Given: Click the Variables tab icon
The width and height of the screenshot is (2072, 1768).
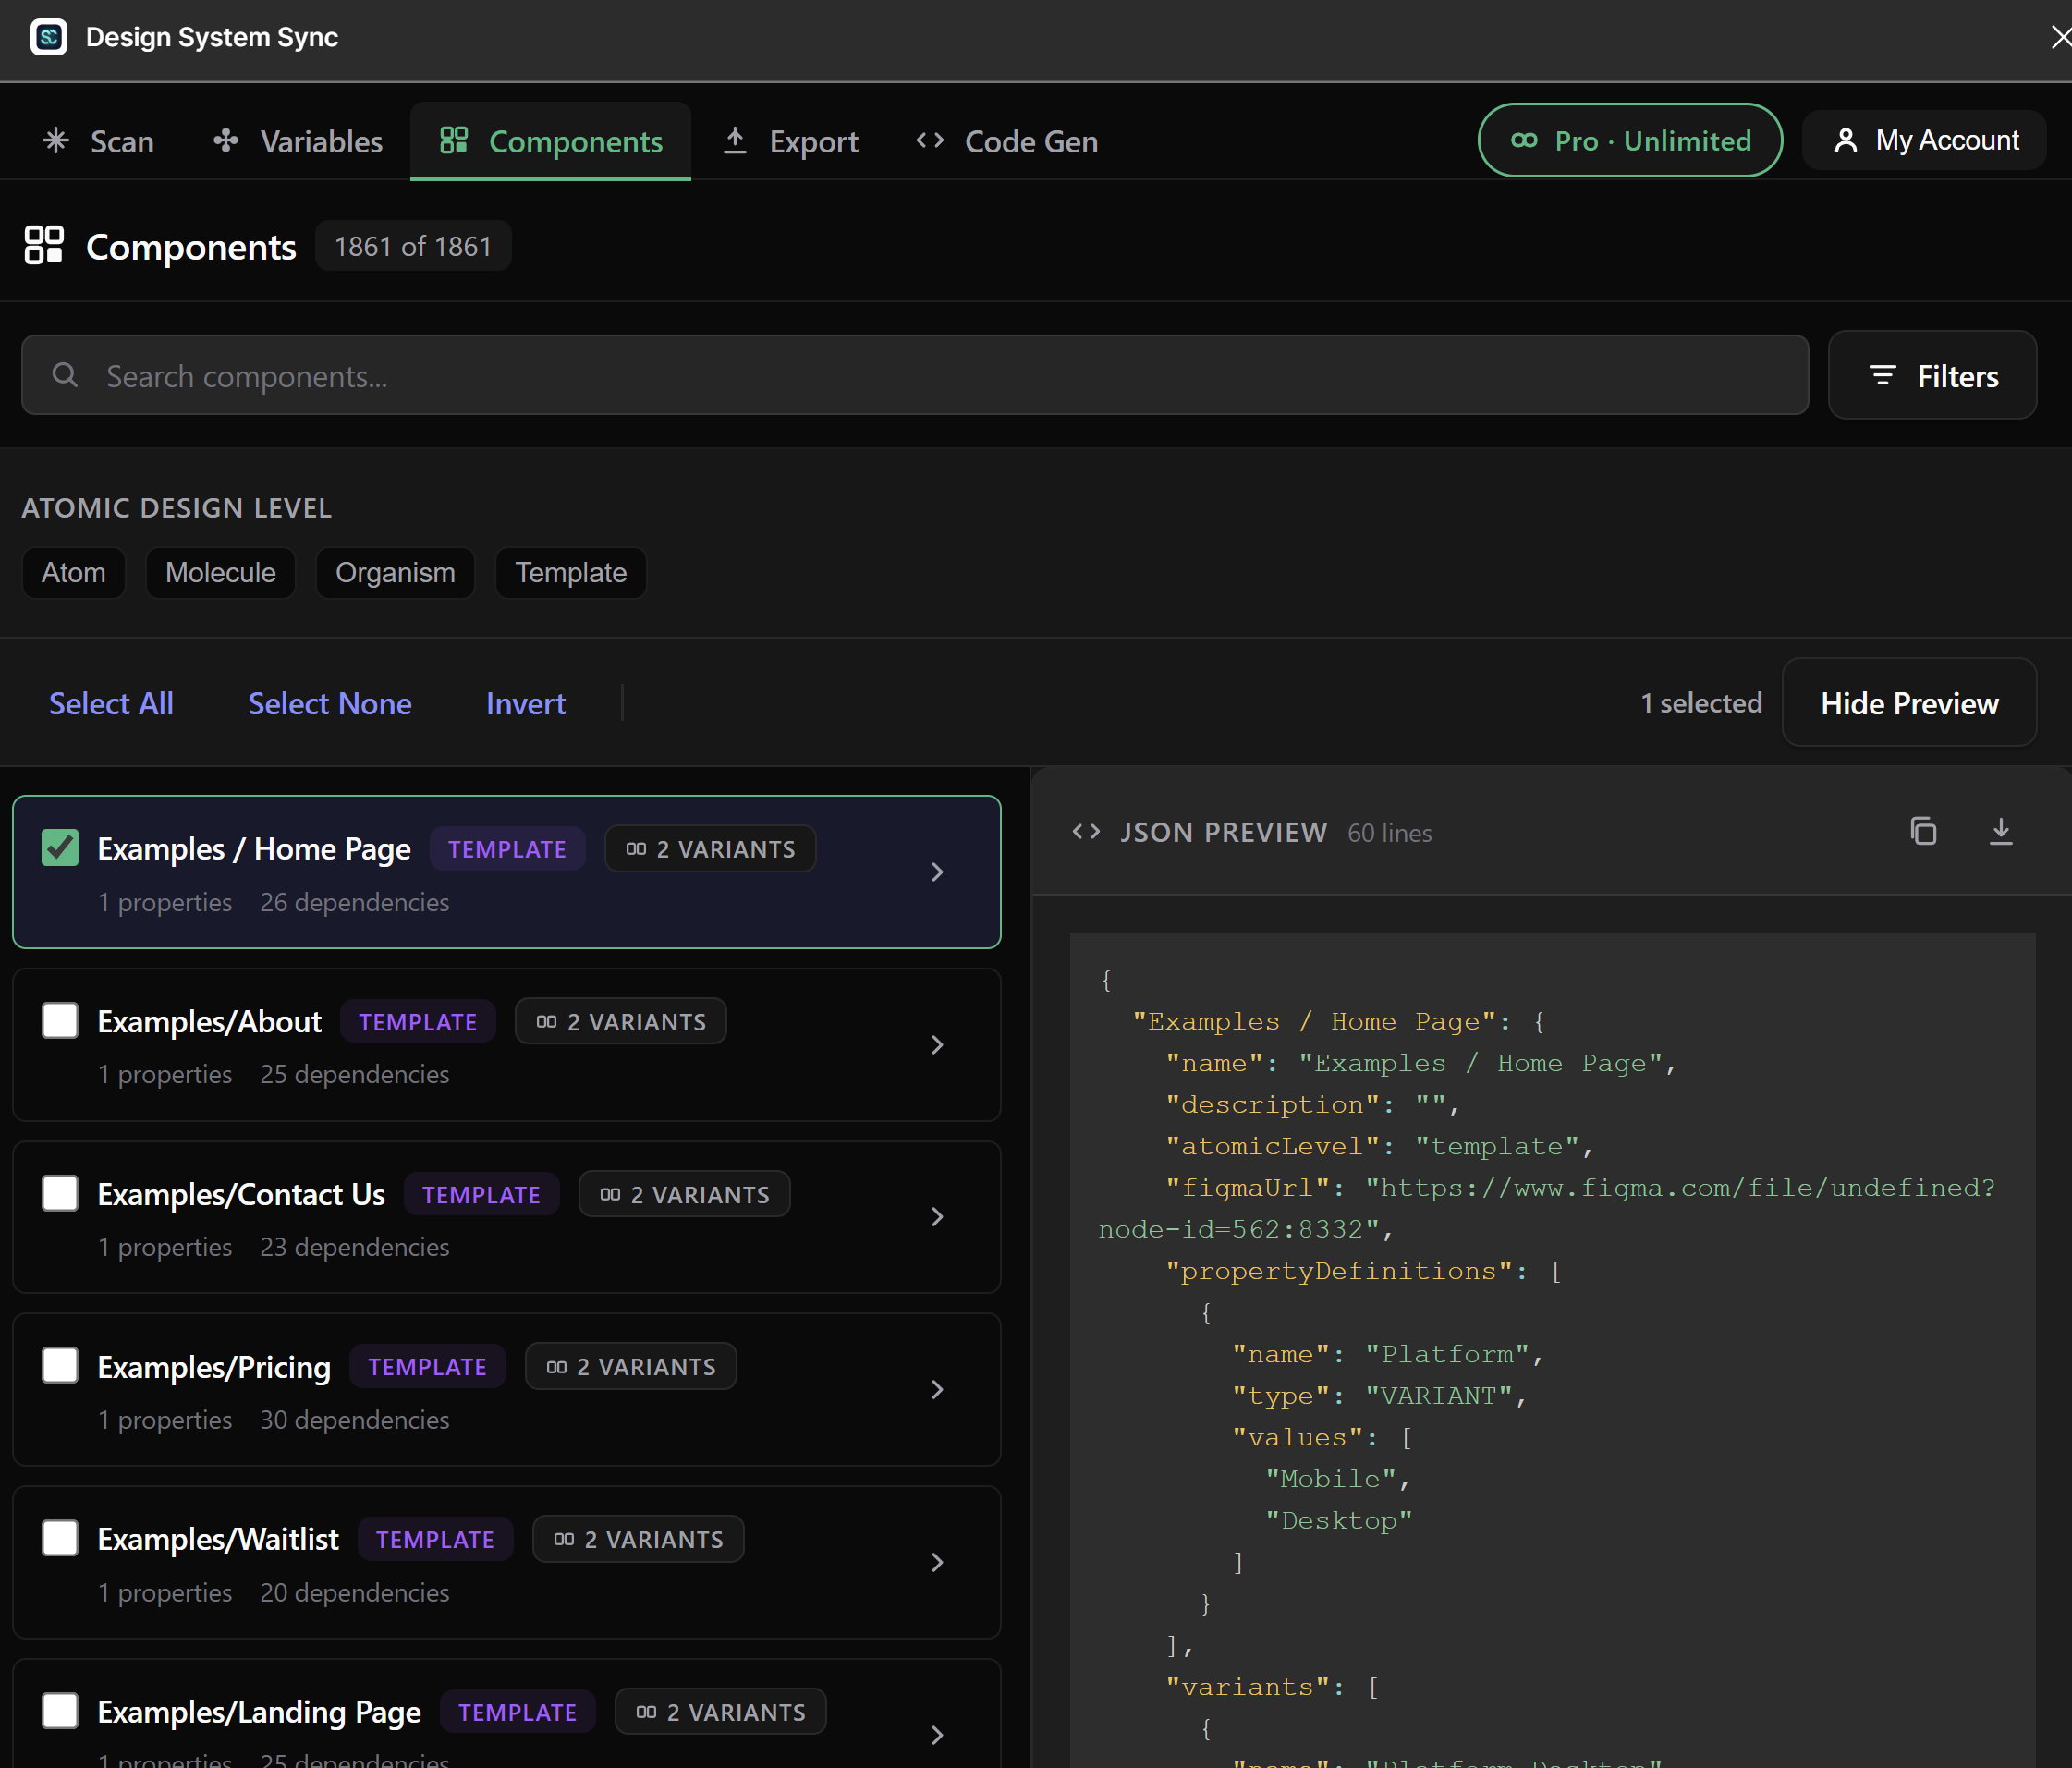Looking at the screenshot, I should click(x=226, y=141).
